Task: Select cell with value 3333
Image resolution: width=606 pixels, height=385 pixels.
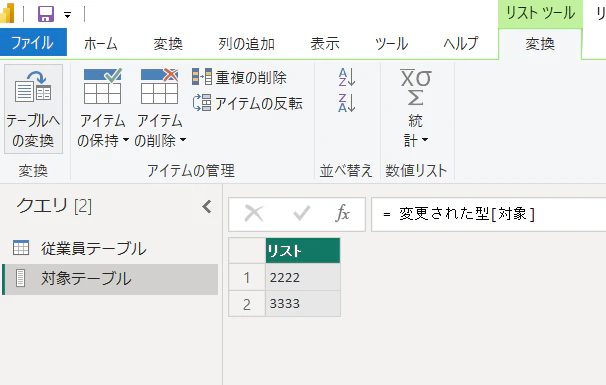Action: pos(303,303)
